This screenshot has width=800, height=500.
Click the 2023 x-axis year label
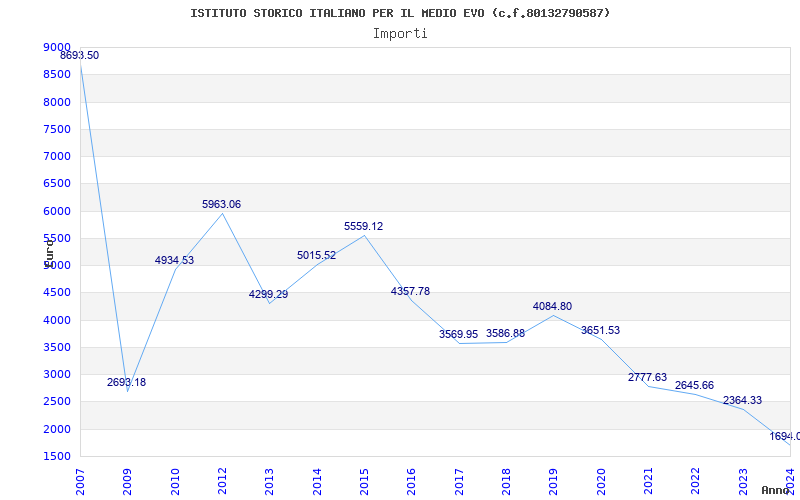click(x=743, y=481)
